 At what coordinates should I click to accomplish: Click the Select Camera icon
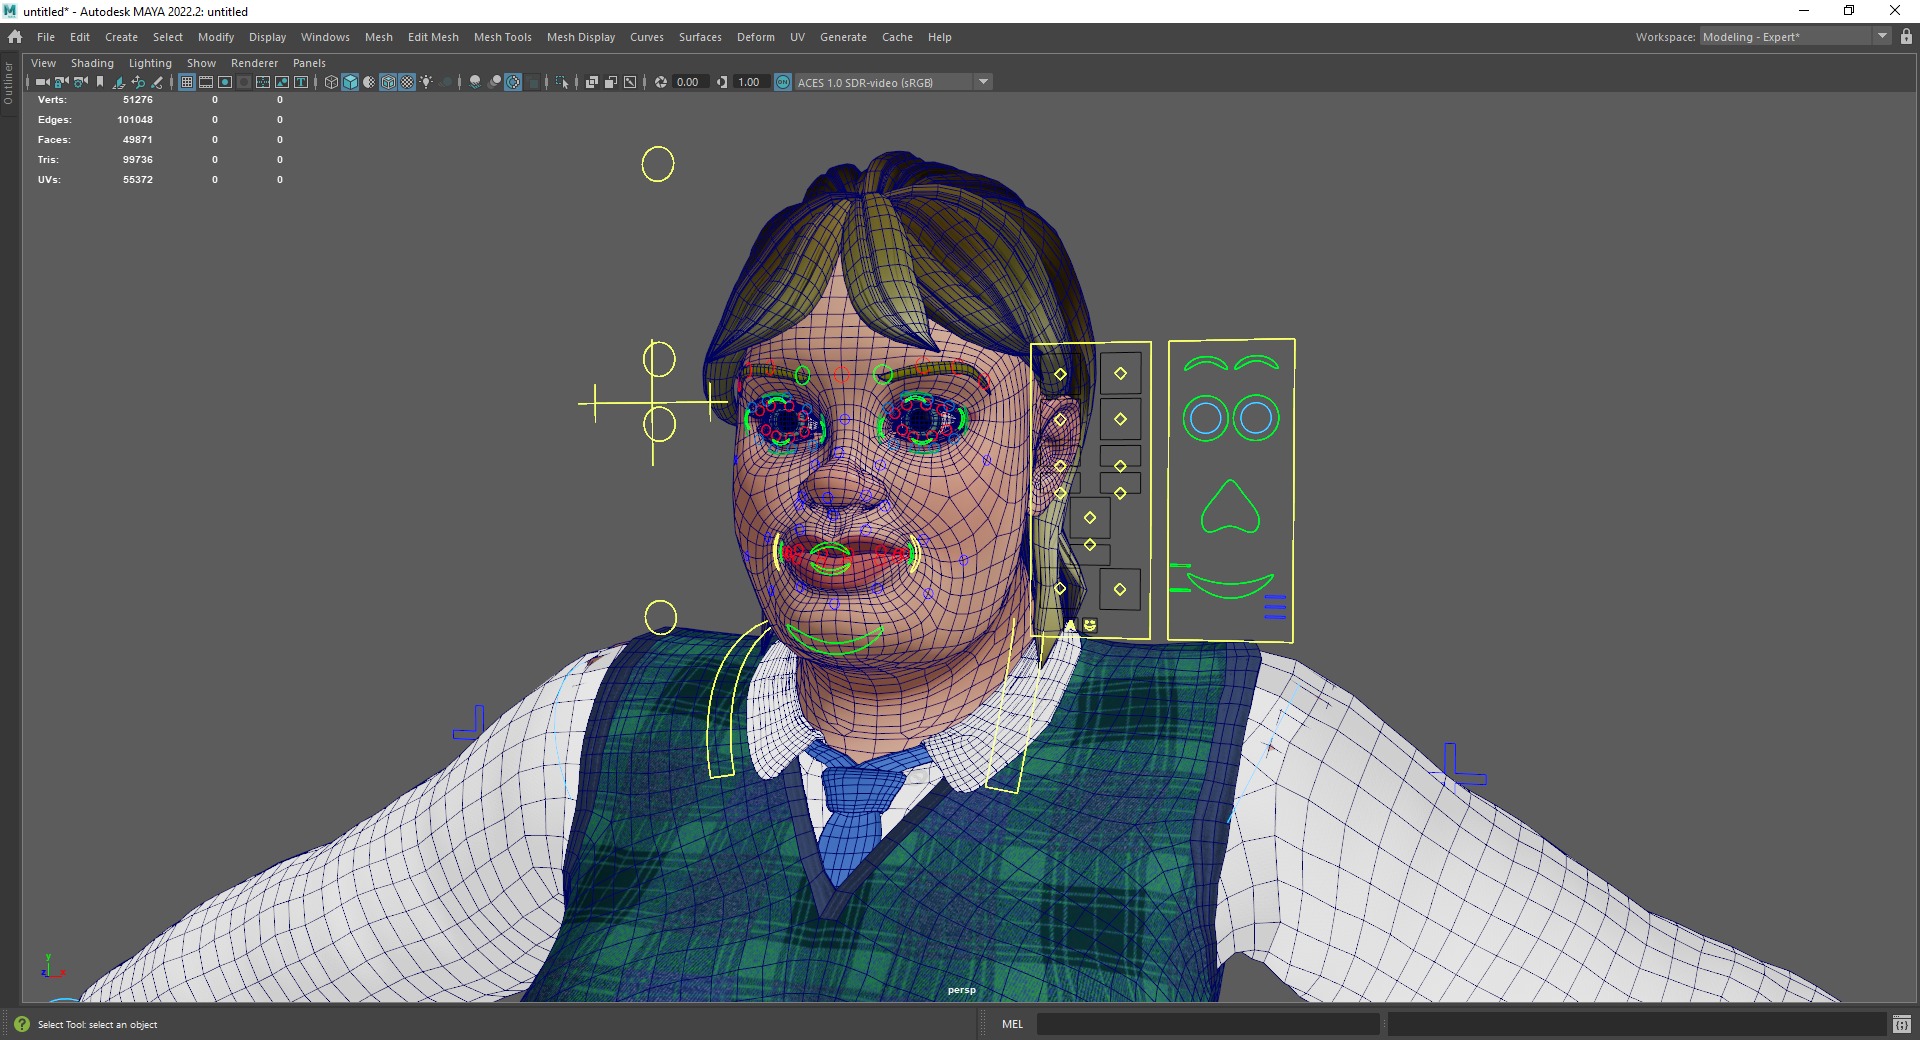[42, 82]
